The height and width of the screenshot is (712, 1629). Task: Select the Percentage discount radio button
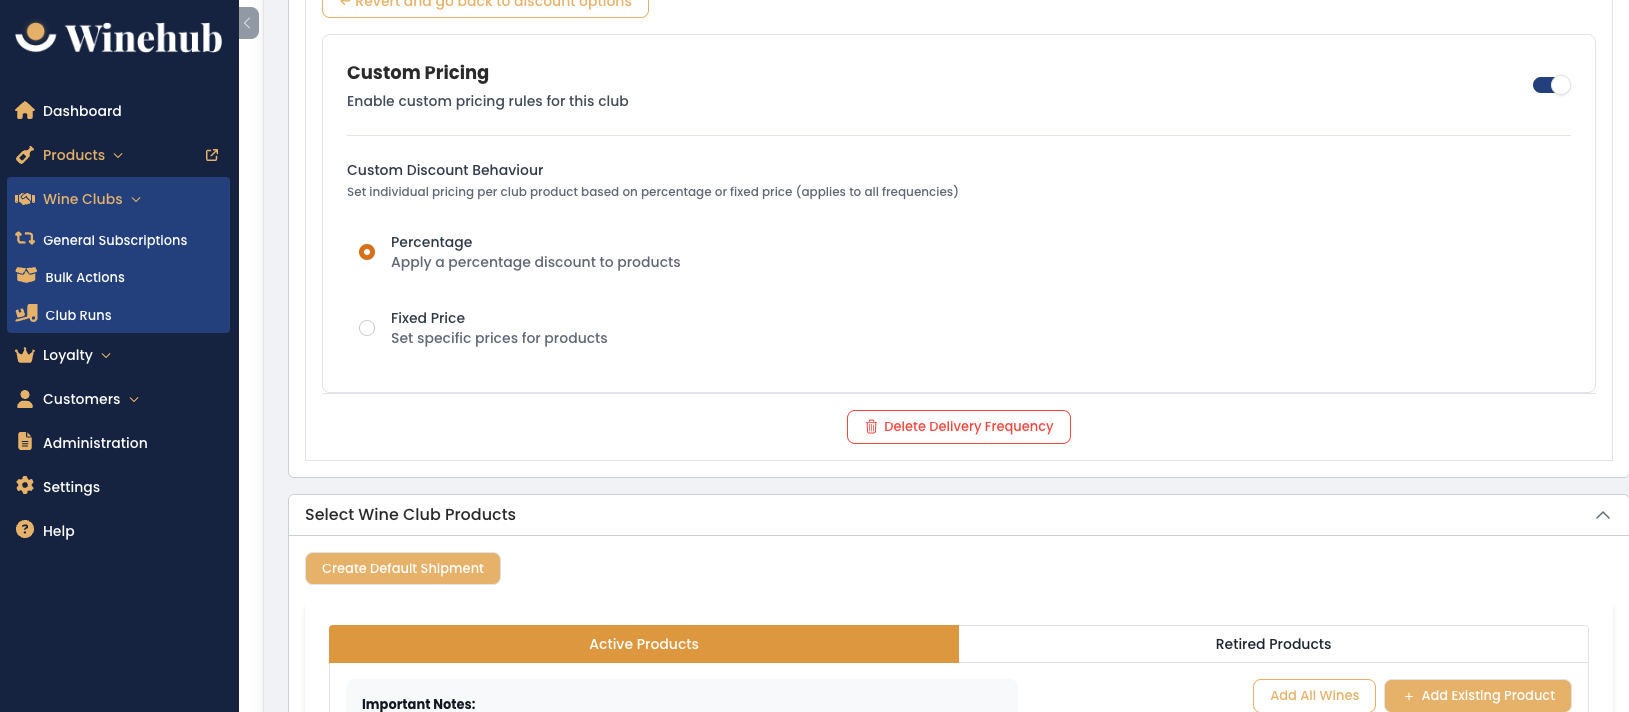click(367, 252)
